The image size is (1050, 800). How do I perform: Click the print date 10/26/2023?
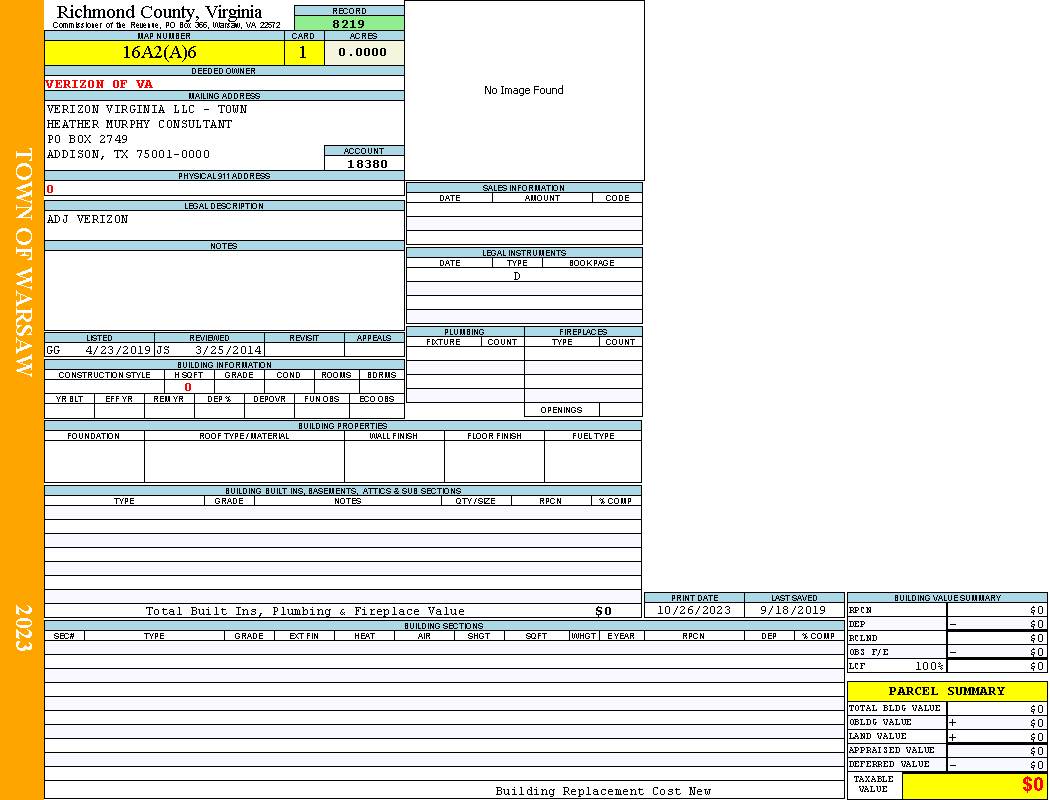click(693, 610)
